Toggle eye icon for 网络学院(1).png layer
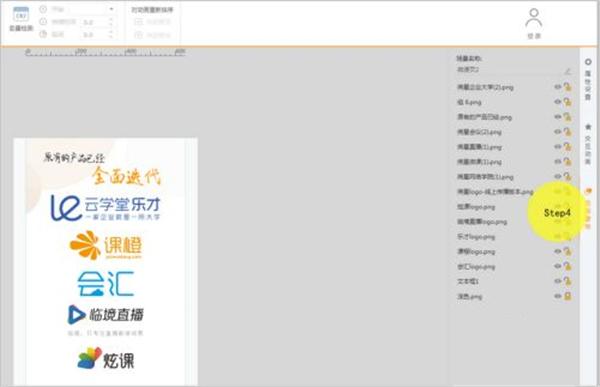Screen dimensions: 600x387 558,177
